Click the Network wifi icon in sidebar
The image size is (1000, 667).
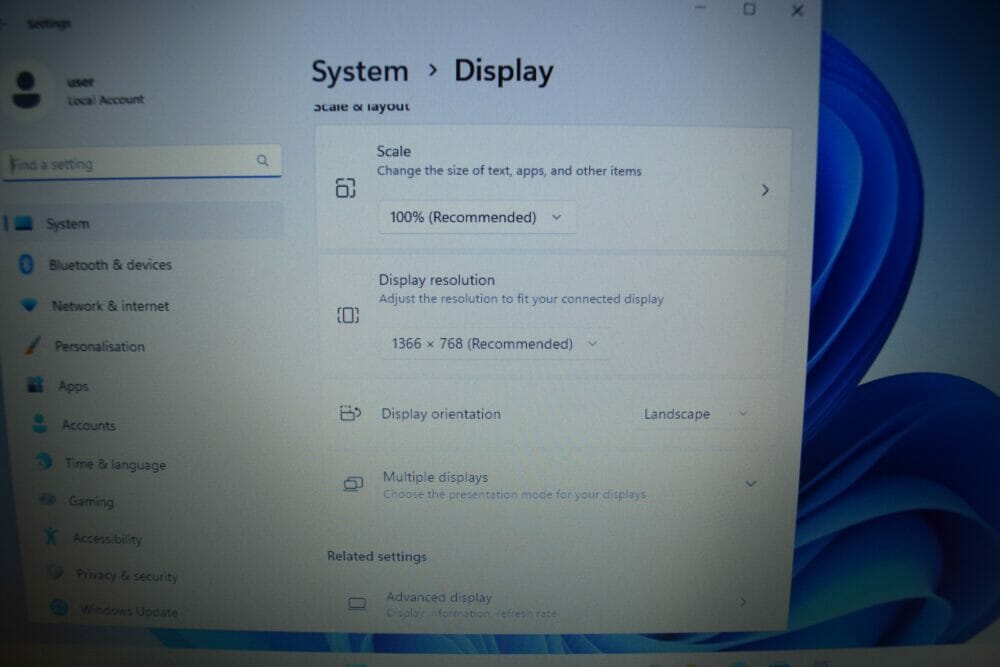click(29, 305)
